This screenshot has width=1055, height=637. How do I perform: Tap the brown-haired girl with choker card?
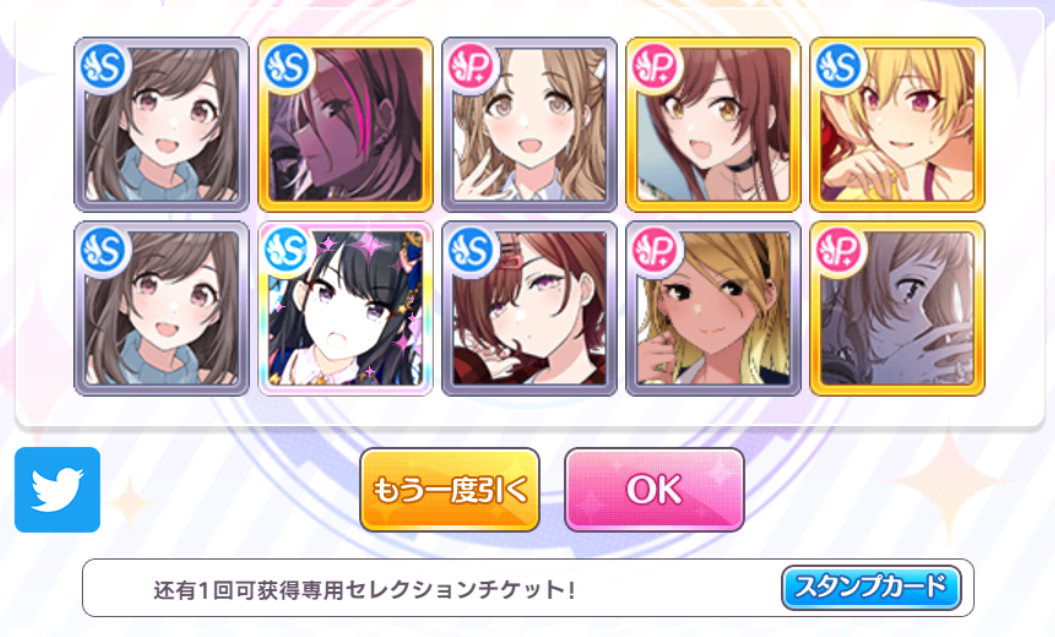pos(713,124)
